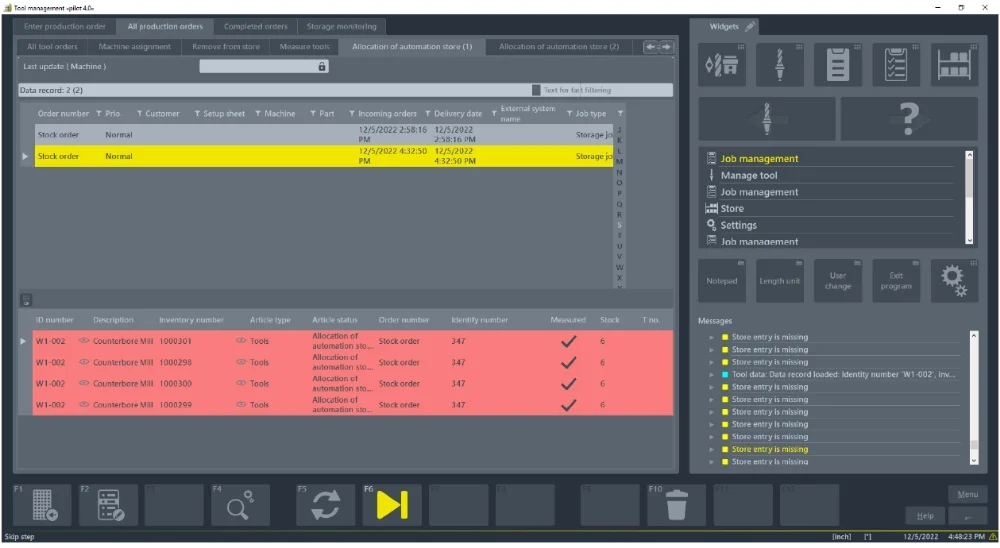
Task: Toggle the Last update lock icon
Action: click(x=322, y=67)
